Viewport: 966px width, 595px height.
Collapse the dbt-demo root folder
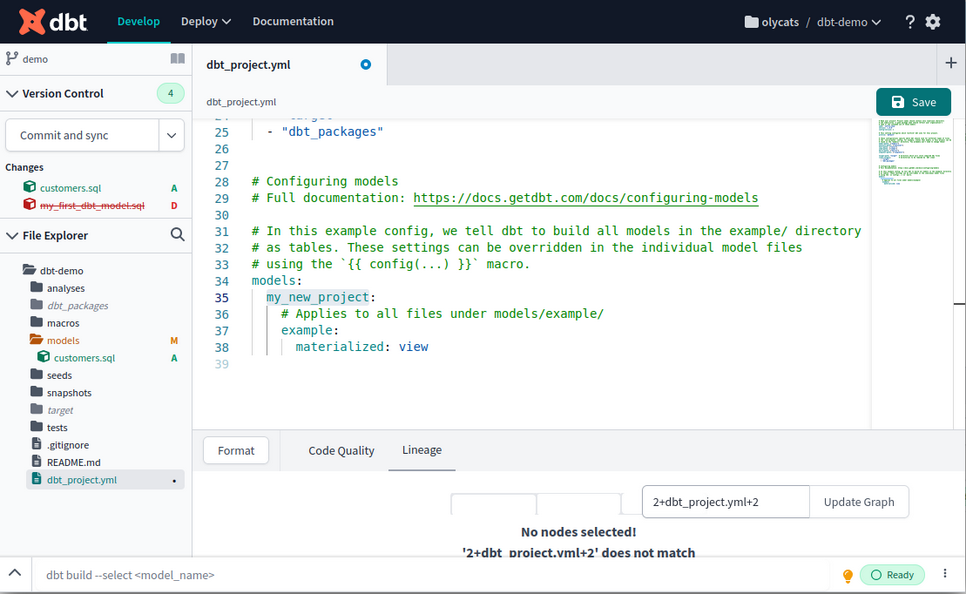point(29,269)
